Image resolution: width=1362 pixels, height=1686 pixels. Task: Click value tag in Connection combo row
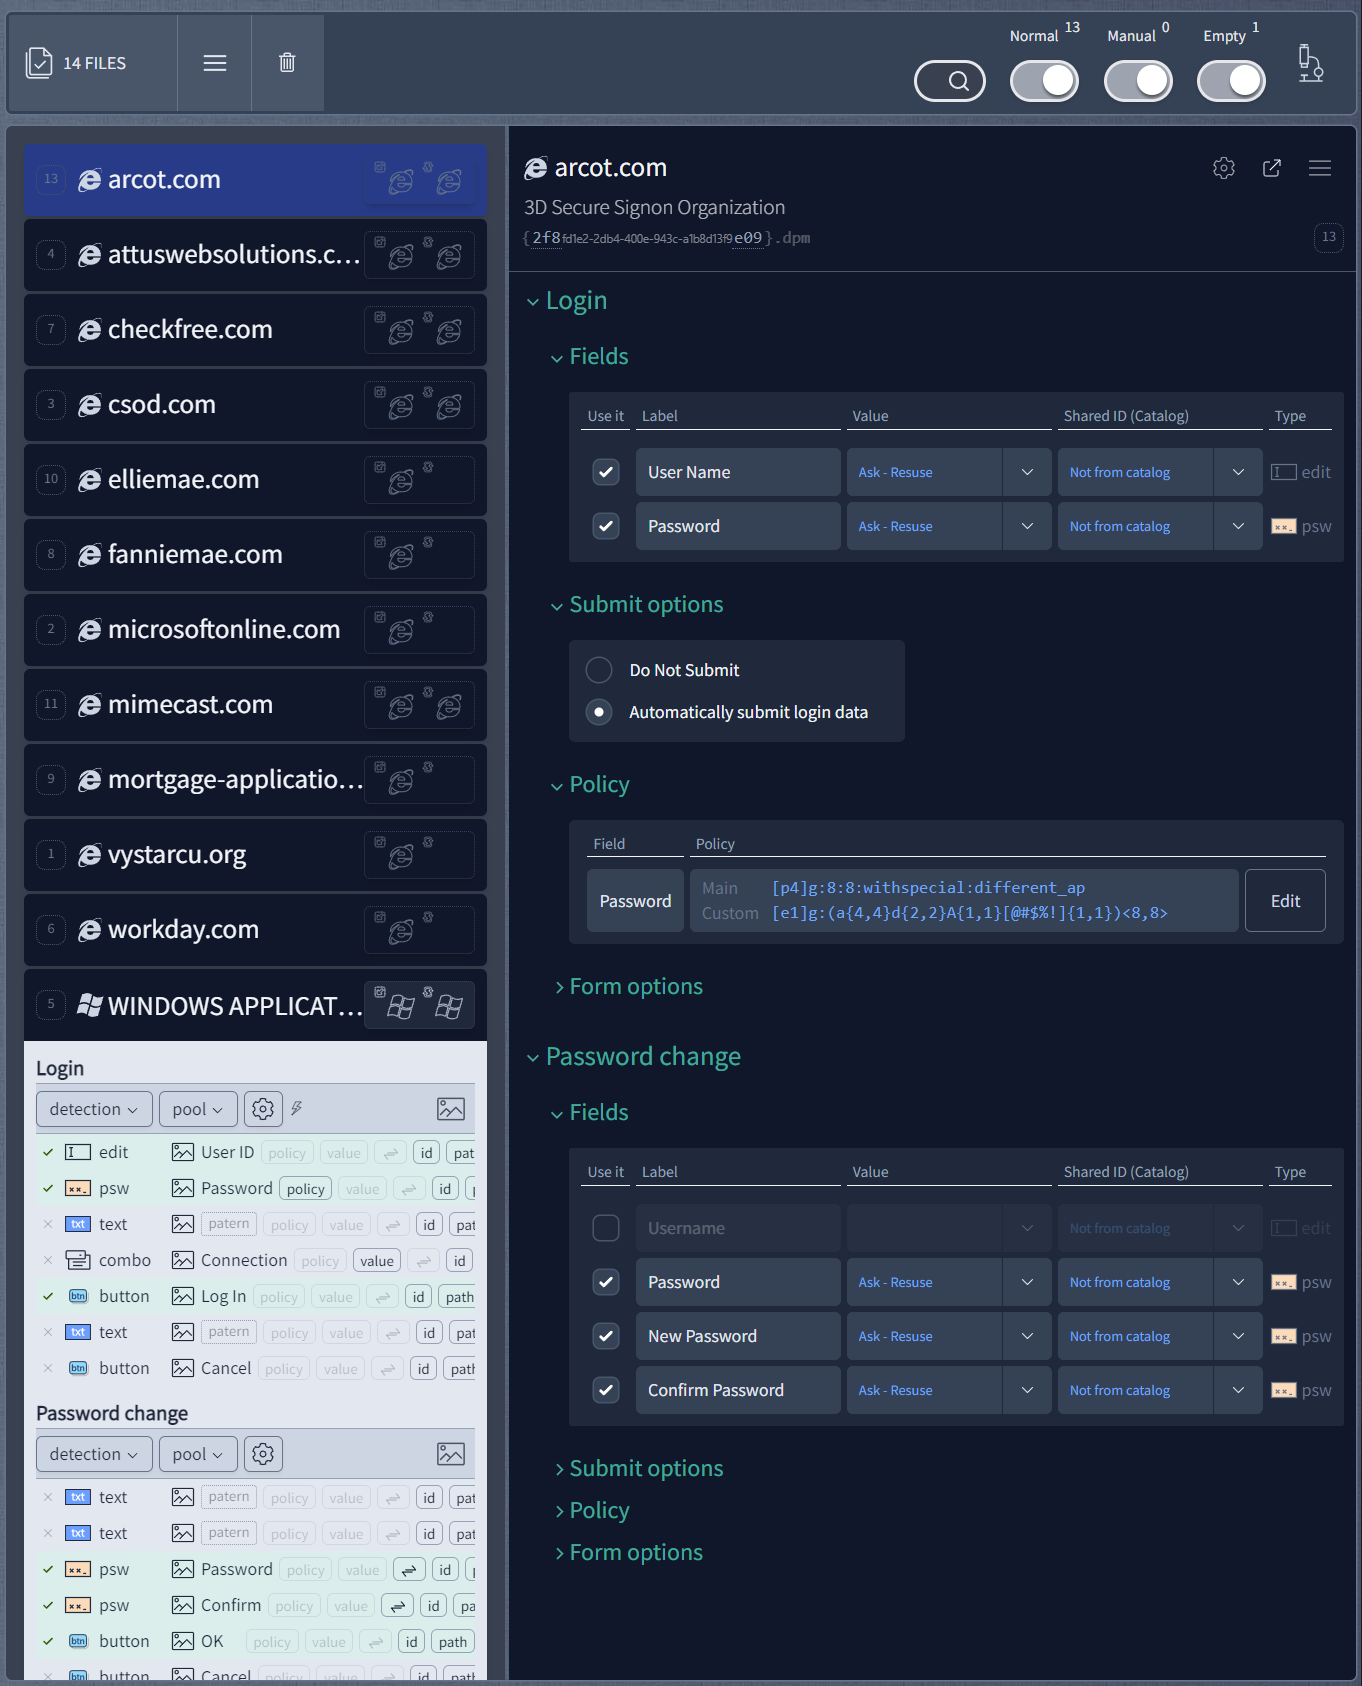(x=376, y=1261)
